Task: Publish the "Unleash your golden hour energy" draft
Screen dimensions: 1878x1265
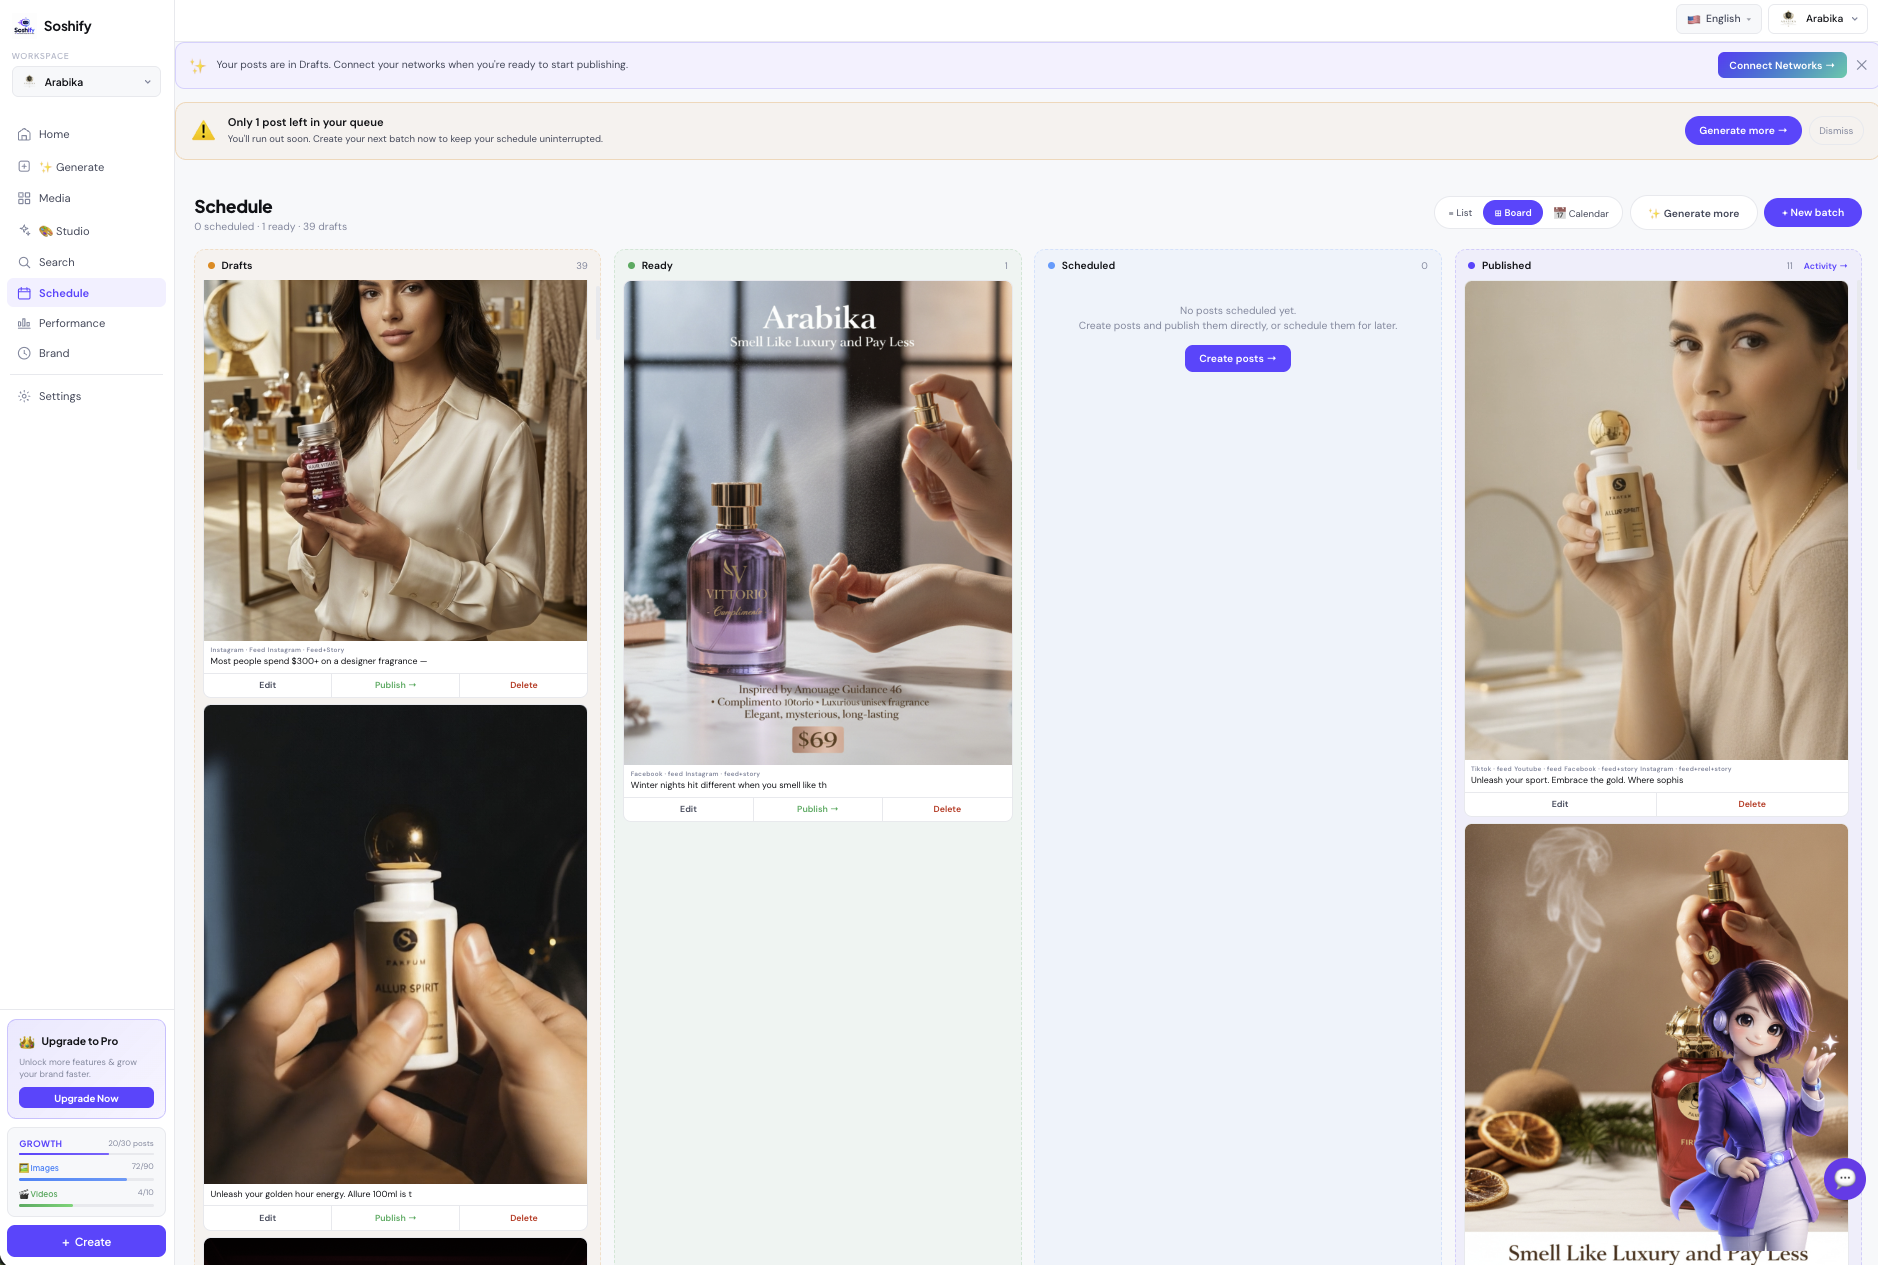Action: point(395,1218)
